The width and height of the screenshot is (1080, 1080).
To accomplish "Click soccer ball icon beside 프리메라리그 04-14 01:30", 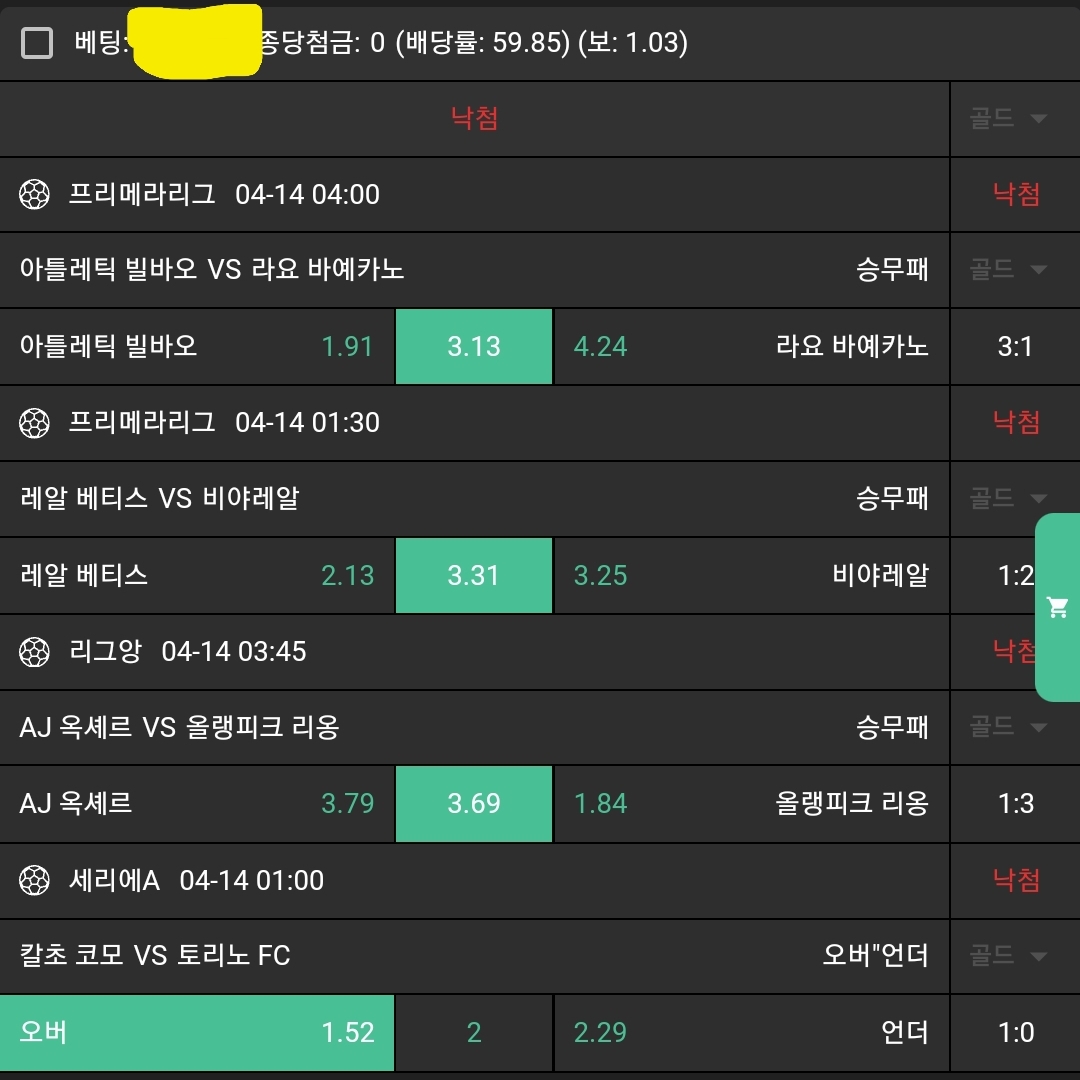I will click(x=35, y=423).
